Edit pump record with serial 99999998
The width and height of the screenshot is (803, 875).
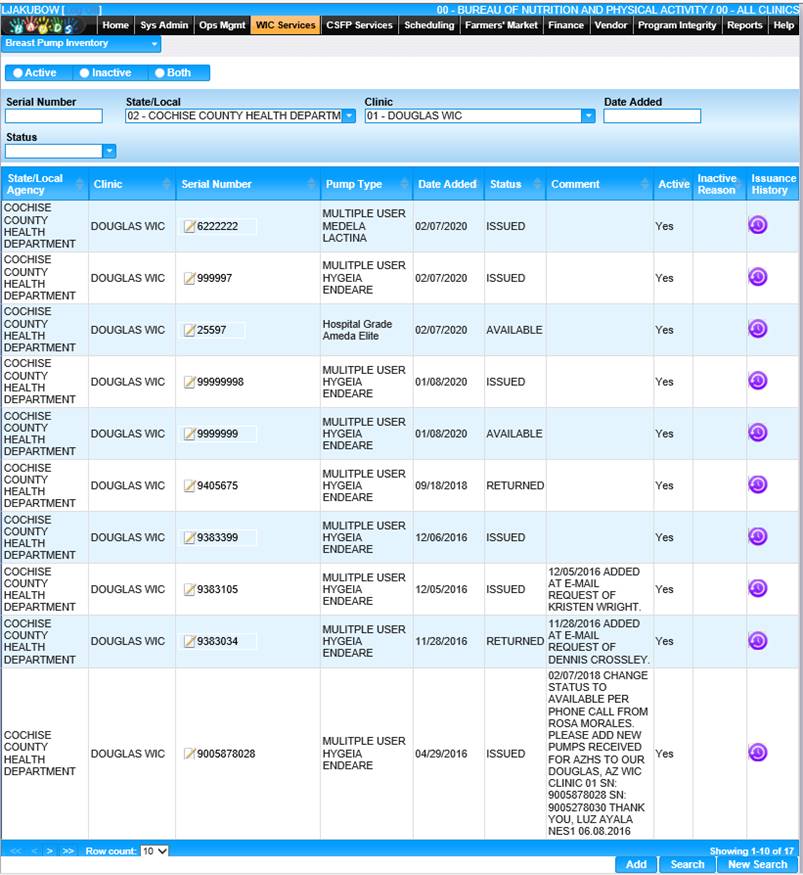(x=190, y=382)
